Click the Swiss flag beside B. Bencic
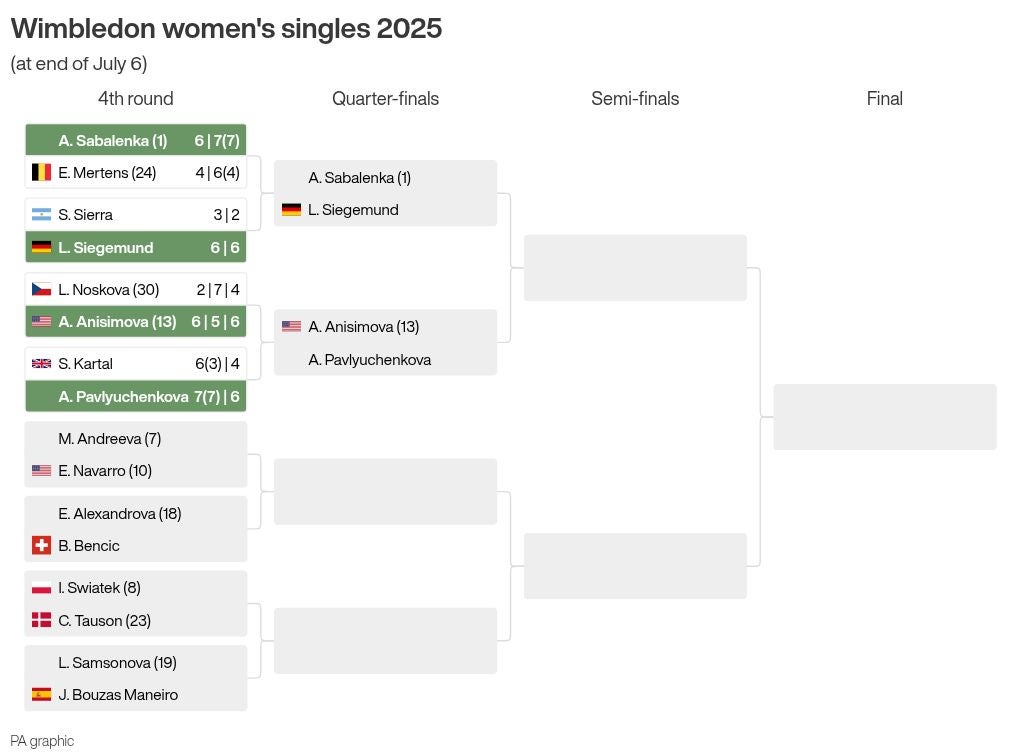 pos(41,545)
